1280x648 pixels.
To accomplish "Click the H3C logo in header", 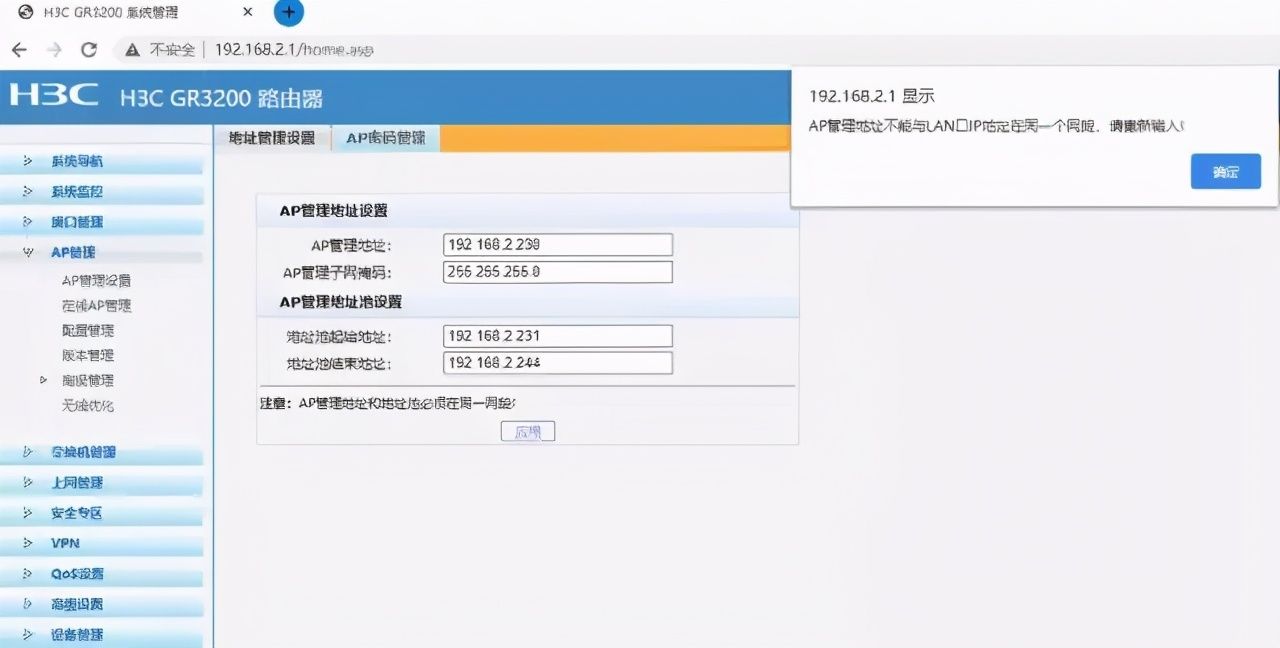I will pyautogui.click(x=54, y=96).
